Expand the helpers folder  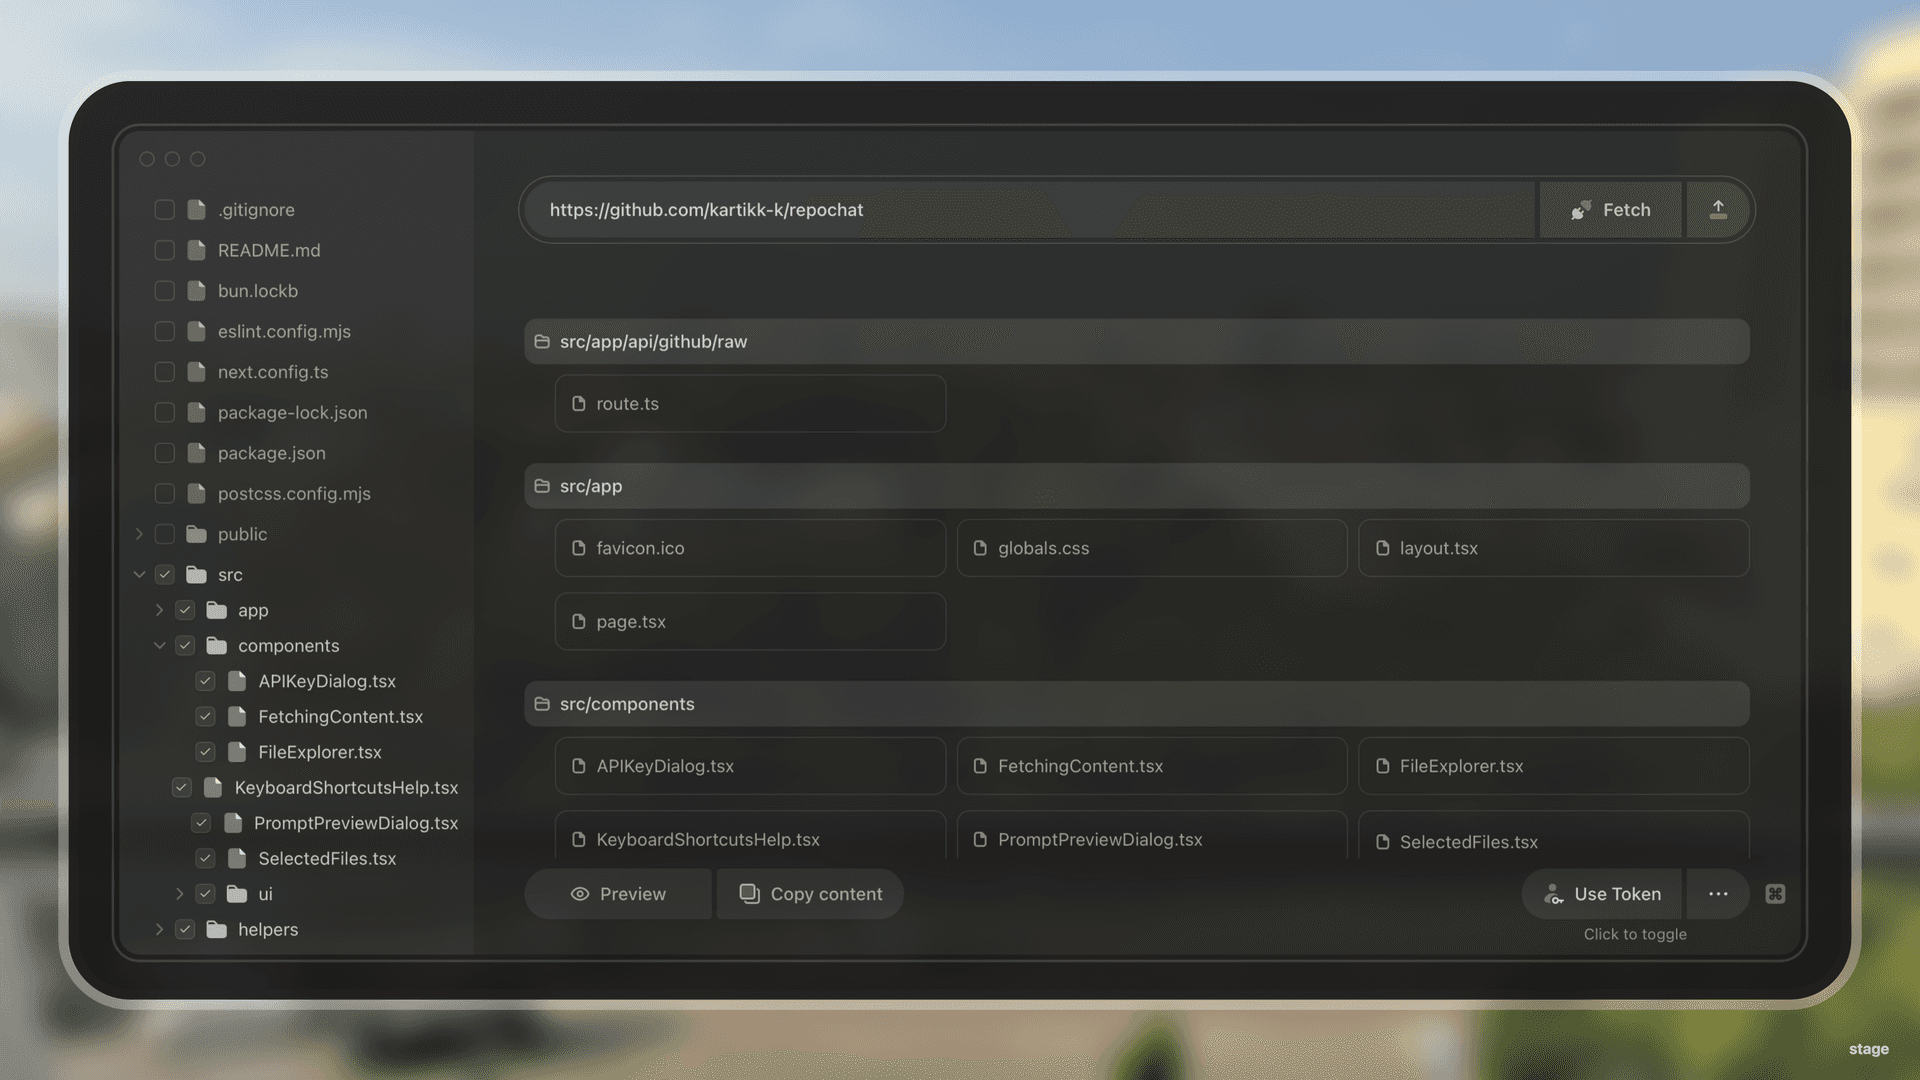coord(159,930)
